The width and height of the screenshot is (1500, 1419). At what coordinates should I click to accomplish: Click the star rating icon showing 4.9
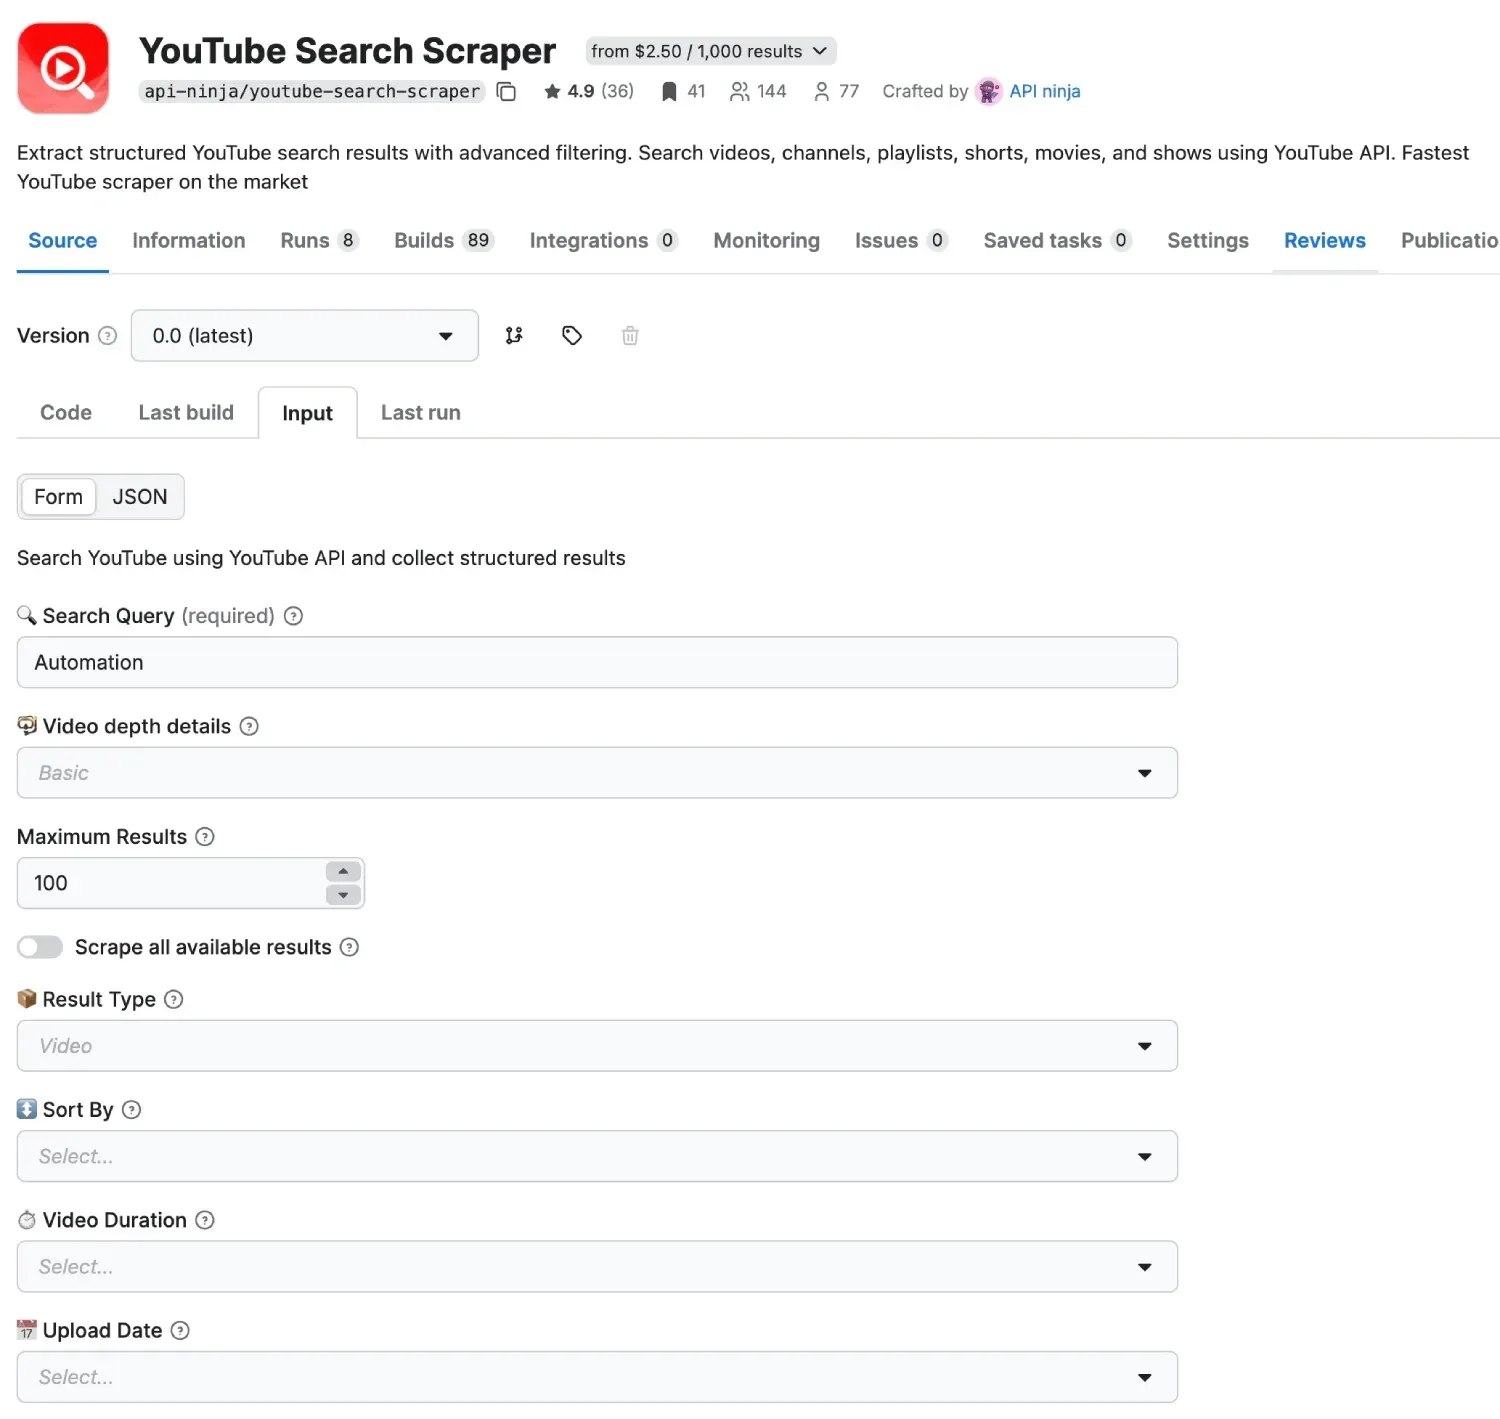pos(552,90)
